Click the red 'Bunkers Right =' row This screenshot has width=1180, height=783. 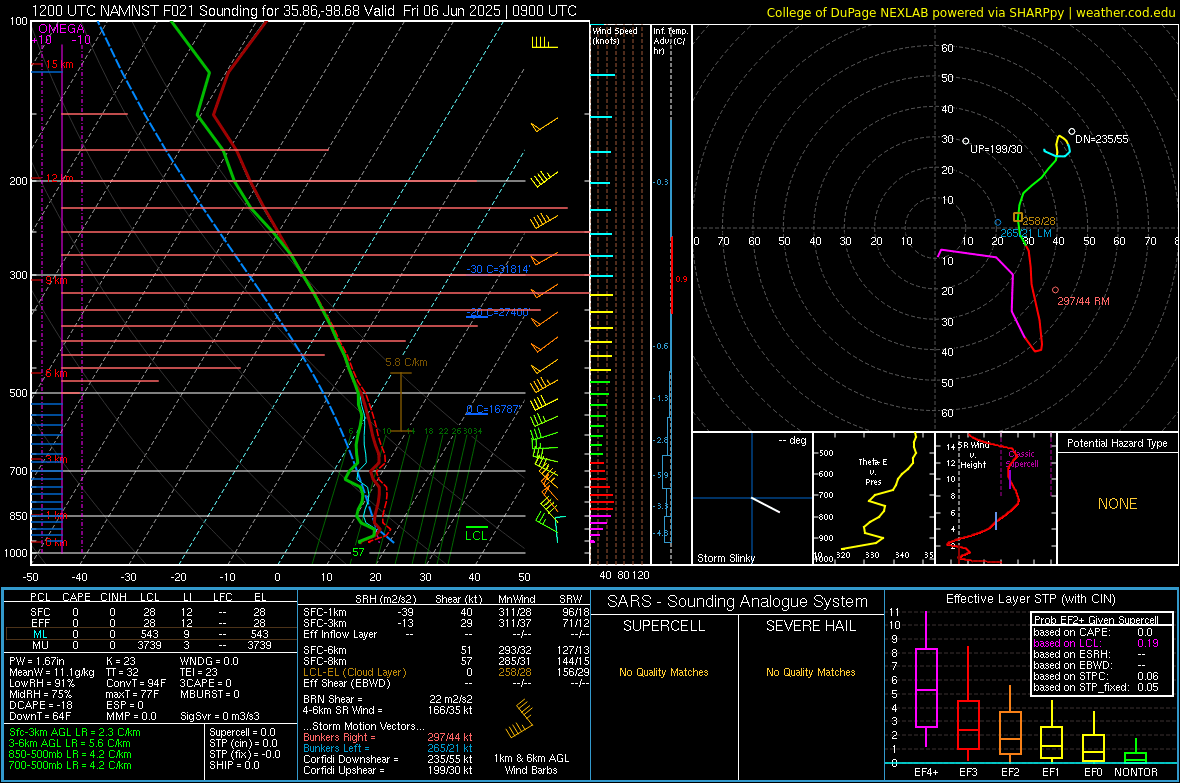(x=388, y=738)
